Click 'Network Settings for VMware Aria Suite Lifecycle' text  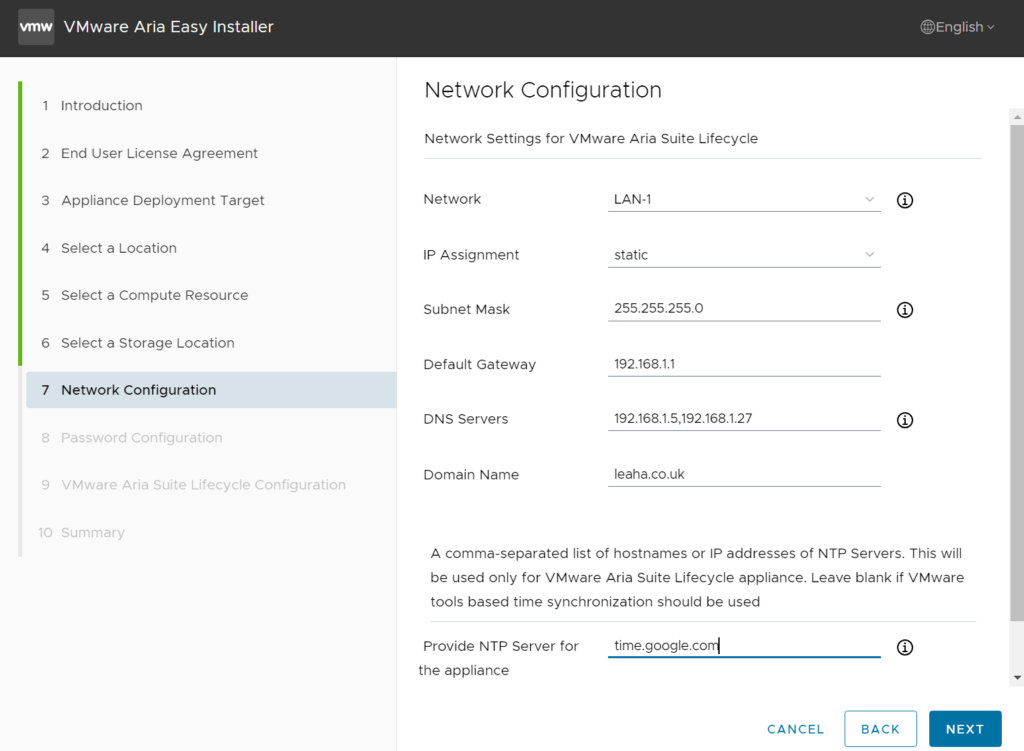591,138
